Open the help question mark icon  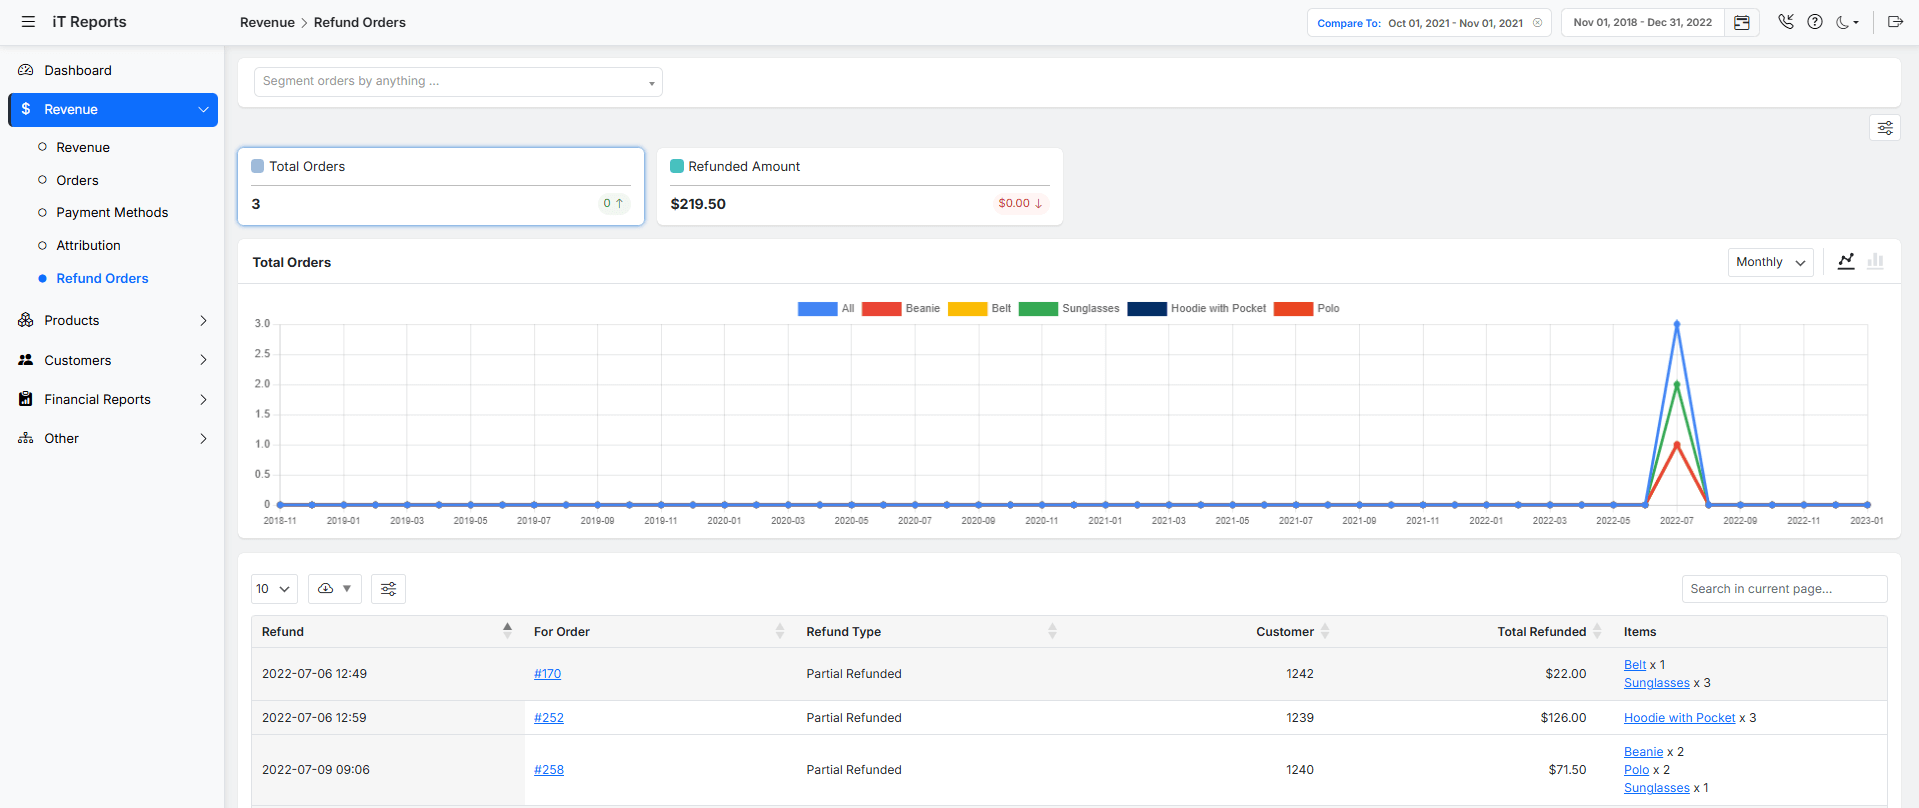click(1814, 22)
